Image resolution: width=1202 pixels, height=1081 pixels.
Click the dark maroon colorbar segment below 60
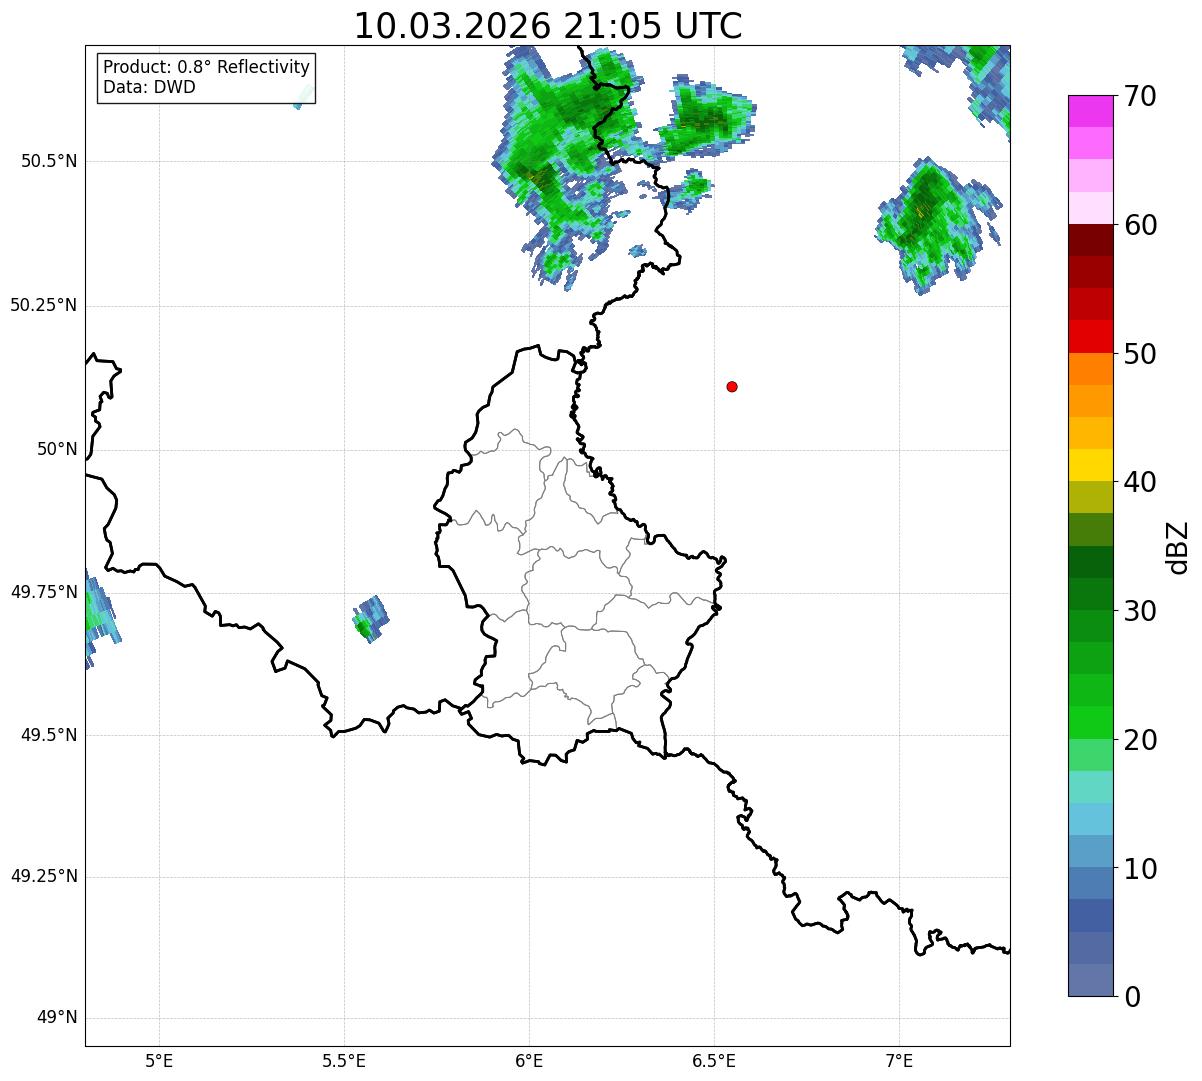(x=1090, y=240)
